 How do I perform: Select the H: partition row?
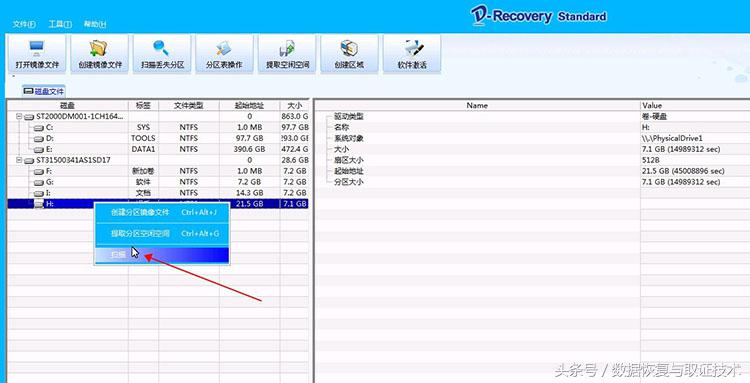click(158, 204)
